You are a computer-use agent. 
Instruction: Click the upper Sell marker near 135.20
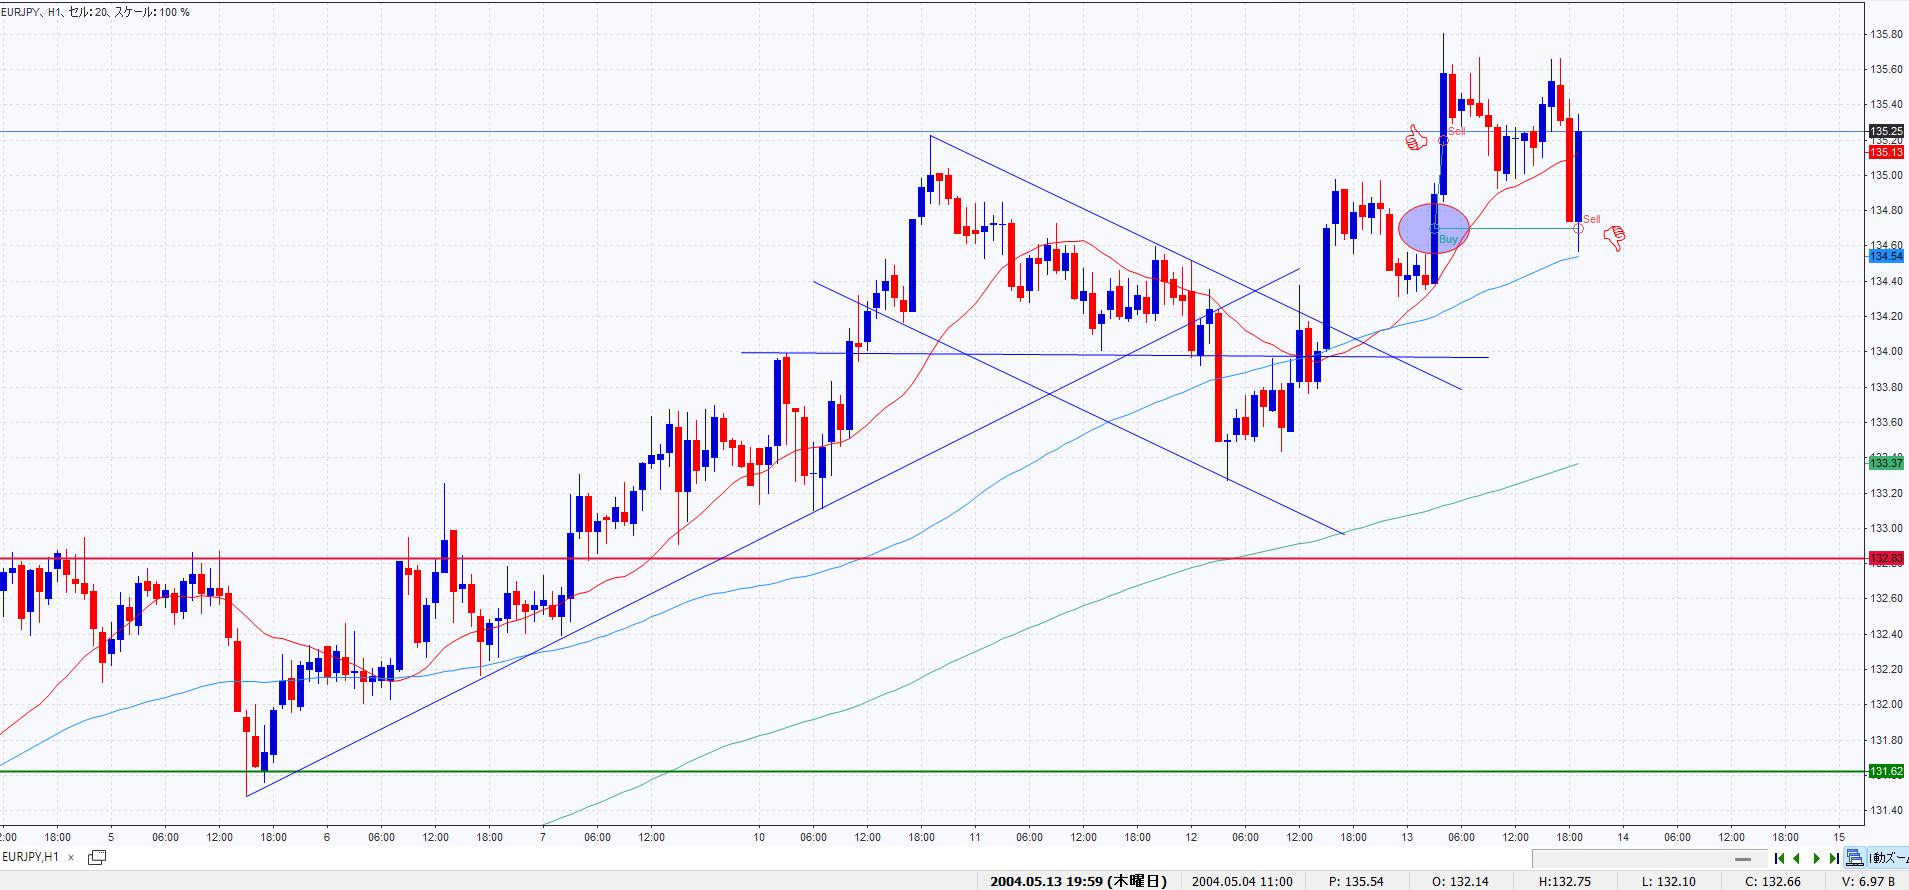click(1443, 140)
